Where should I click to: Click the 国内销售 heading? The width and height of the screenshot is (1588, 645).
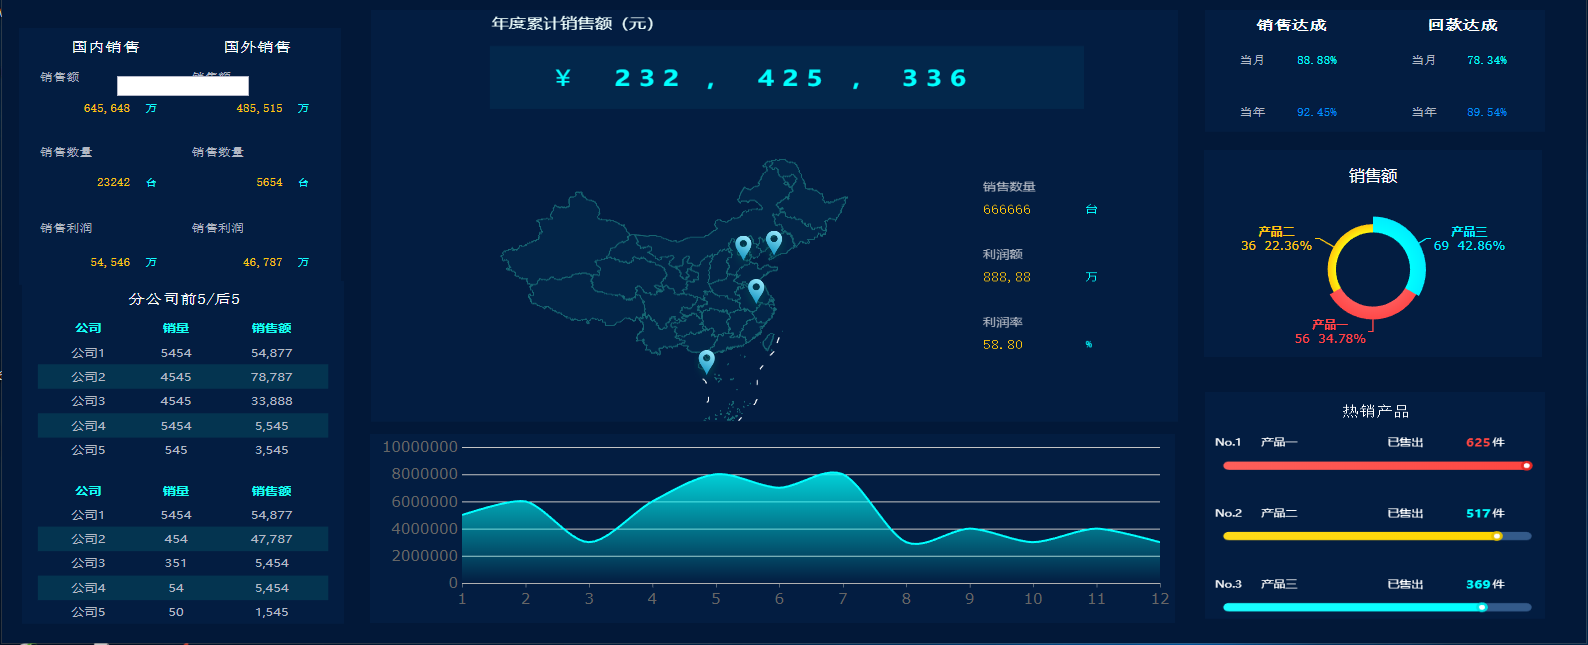[x=106, y=47]
